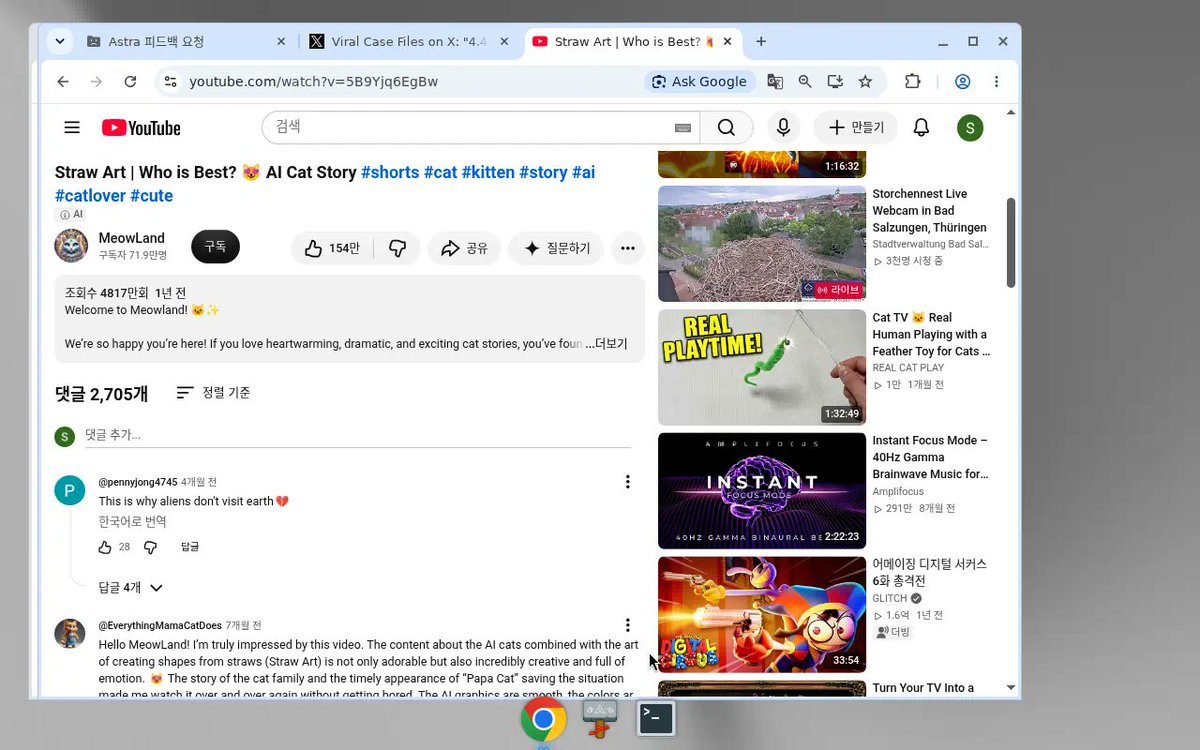Expand description with ...더보기
The height and width of the screenshot is (750, 1200).
607,343
